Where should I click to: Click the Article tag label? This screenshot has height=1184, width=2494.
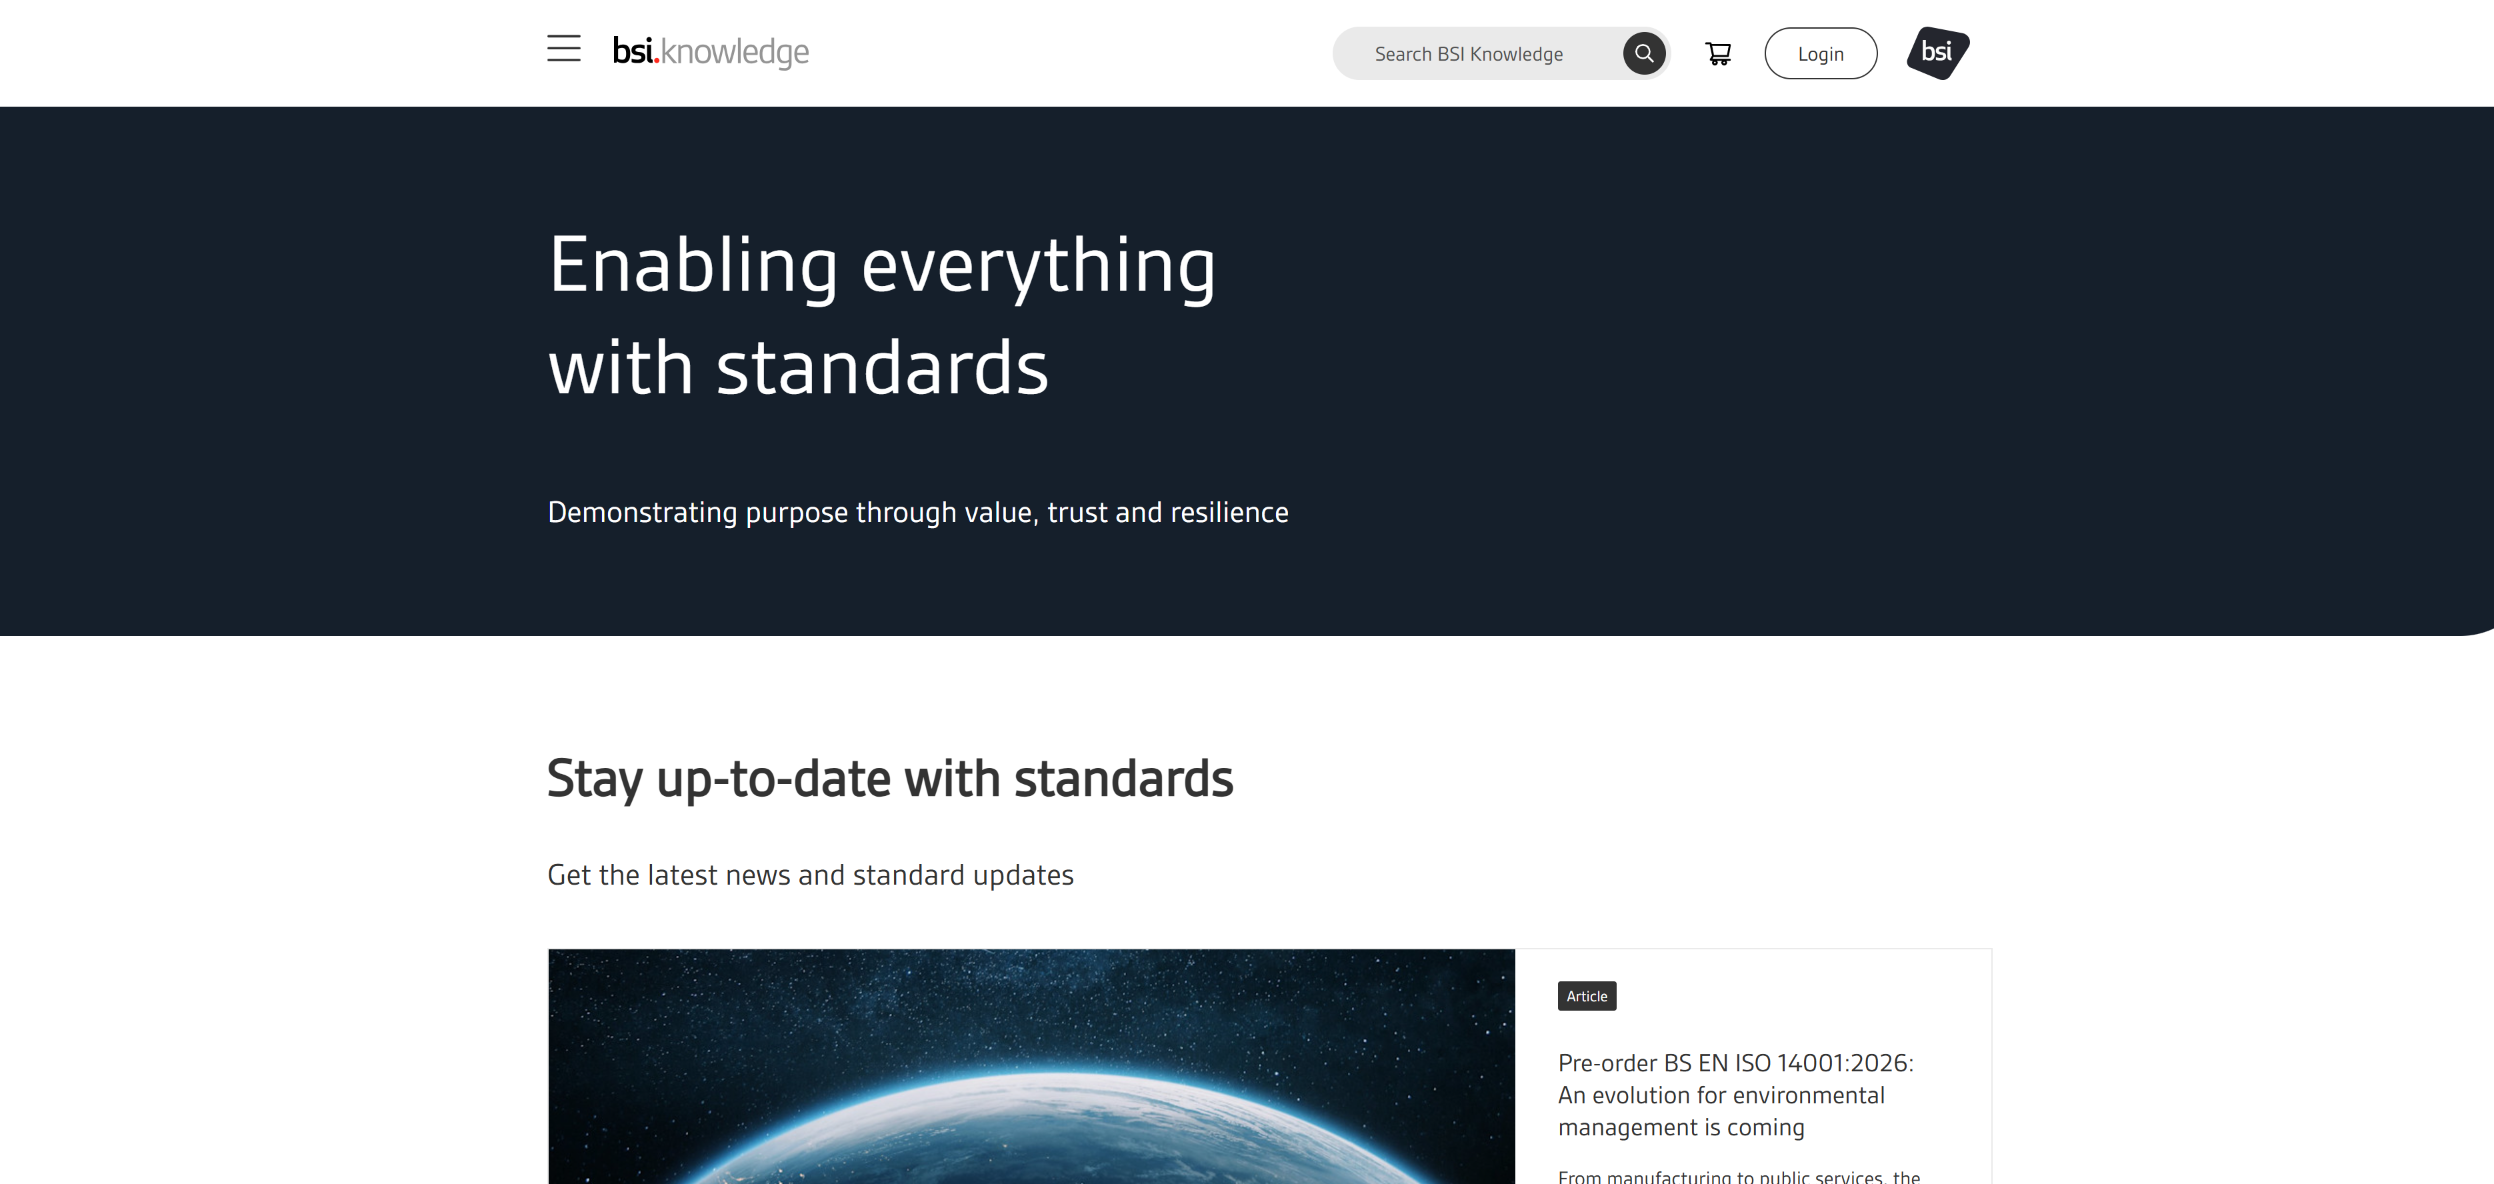[1587, 996]
